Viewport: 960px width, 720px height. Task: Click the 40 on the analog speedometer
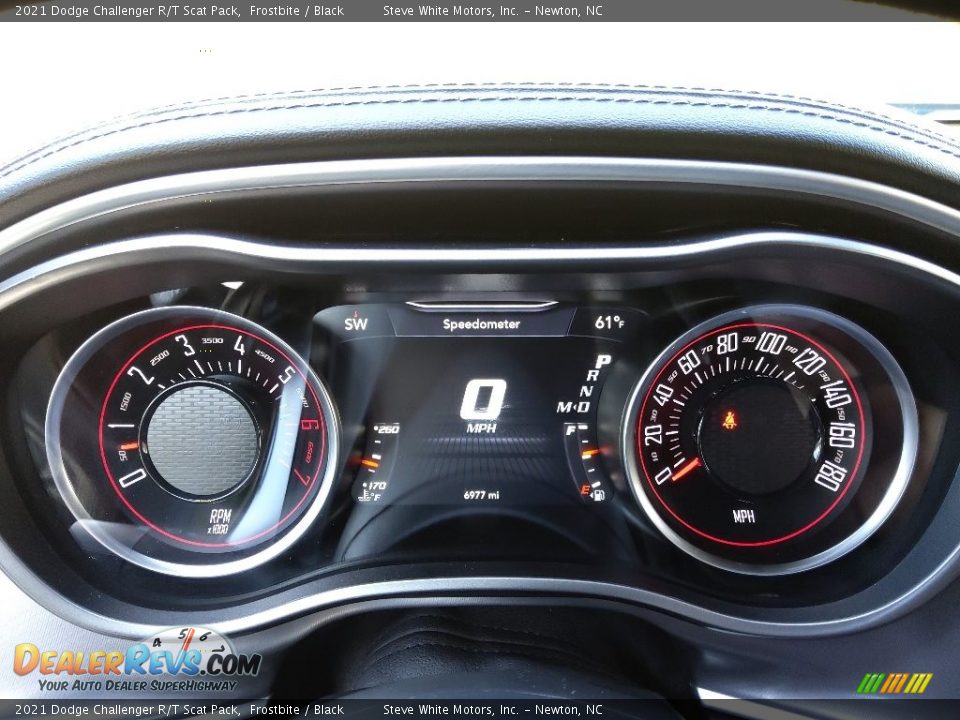click(663, 394)
